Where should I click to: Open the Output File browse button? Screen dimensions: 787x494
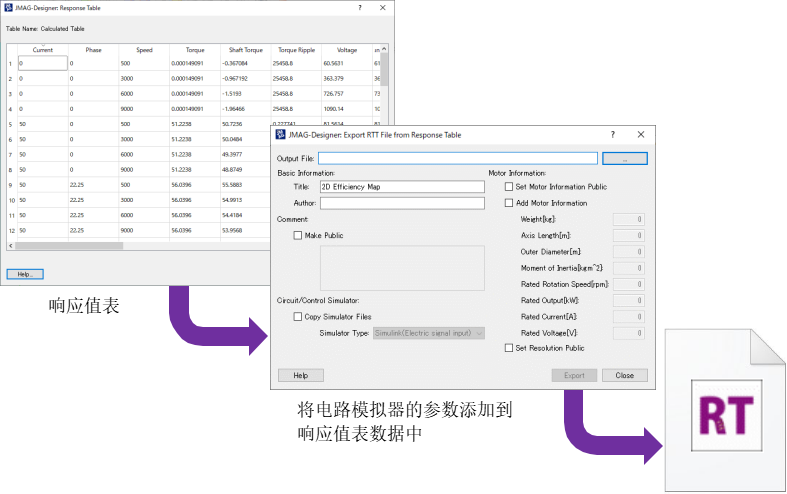point(625,158)
